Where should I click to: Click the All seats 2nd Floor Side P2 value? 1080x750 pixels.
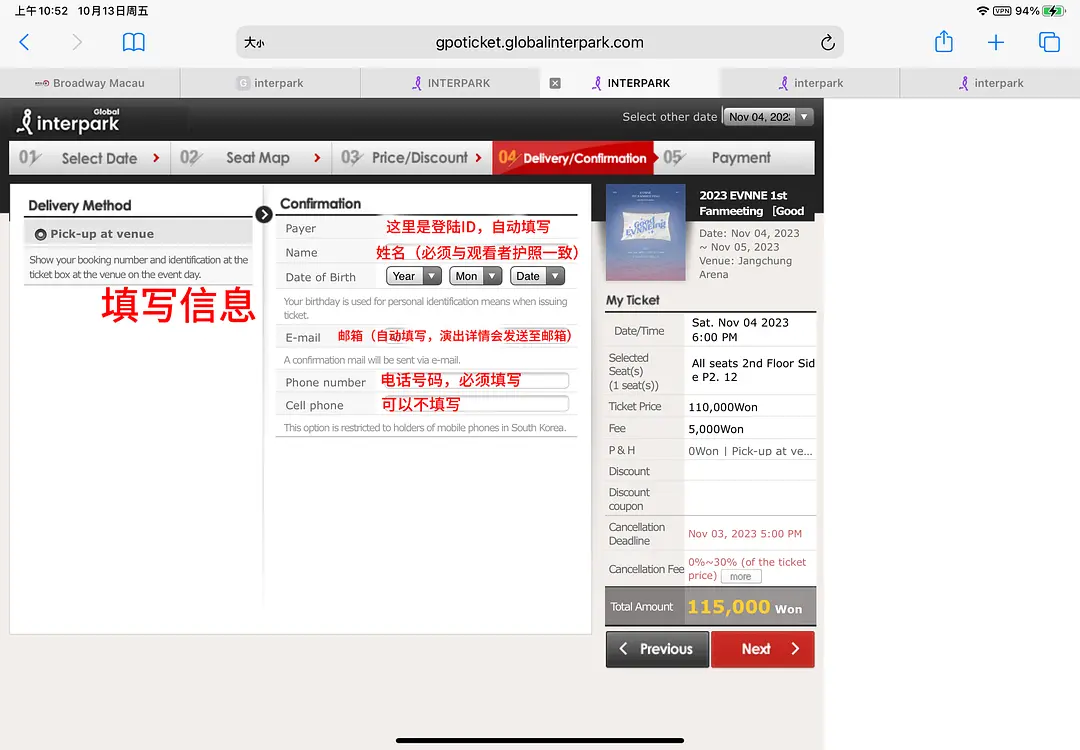coord(753,370)
